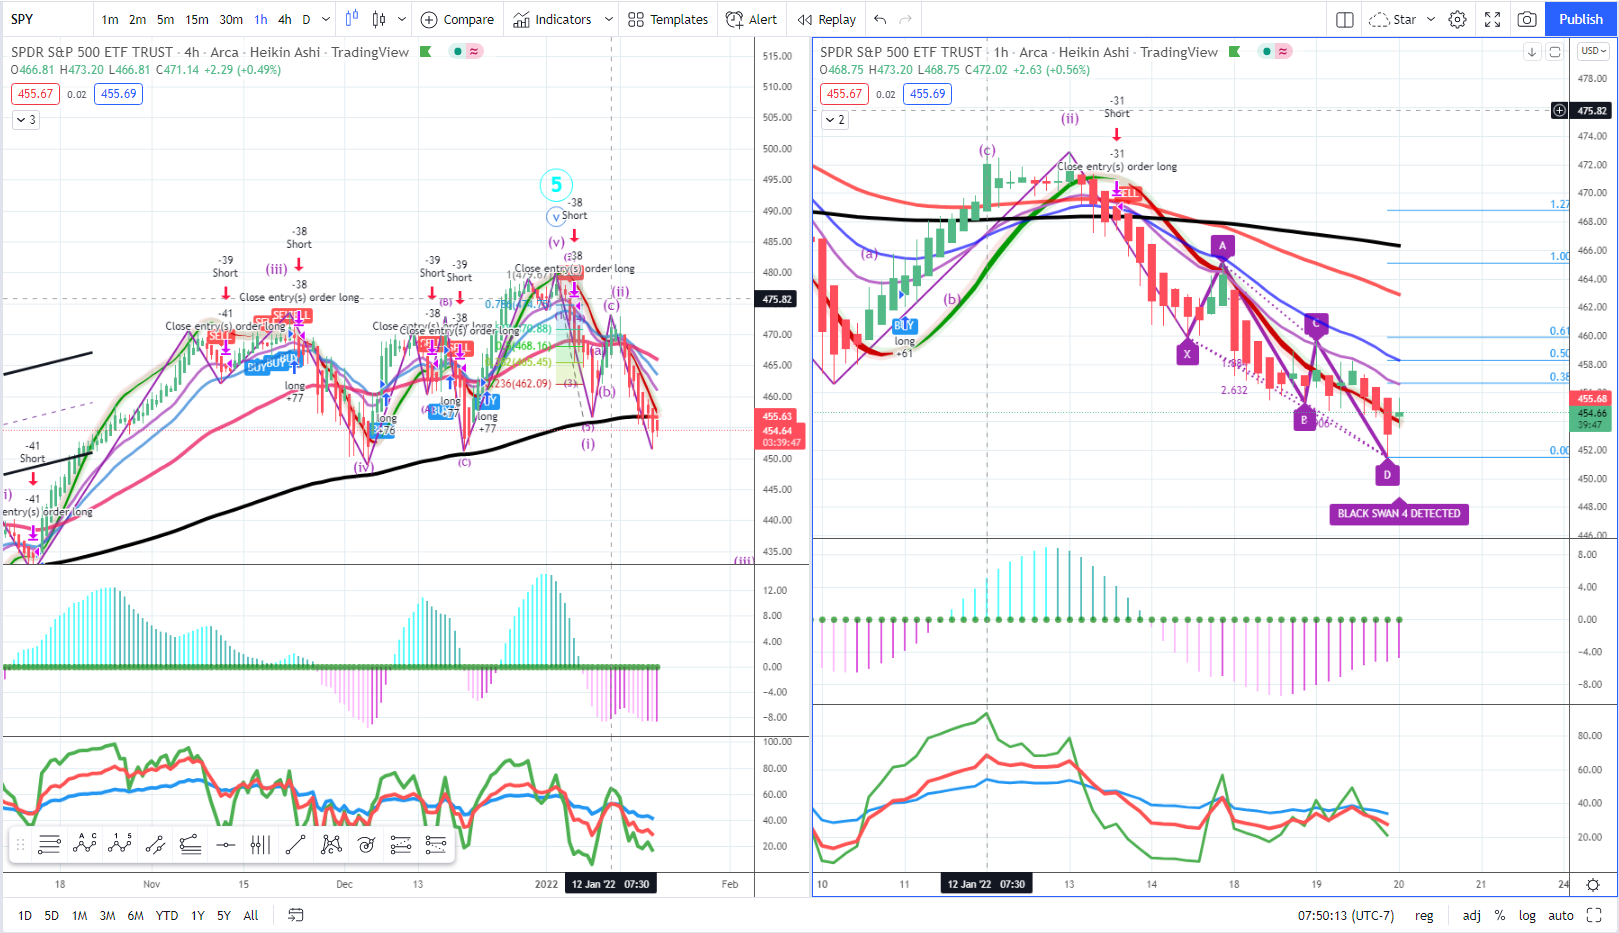Select the Fib retracement drawing tool
1619x933 pixels.
[x=49, y=845]
